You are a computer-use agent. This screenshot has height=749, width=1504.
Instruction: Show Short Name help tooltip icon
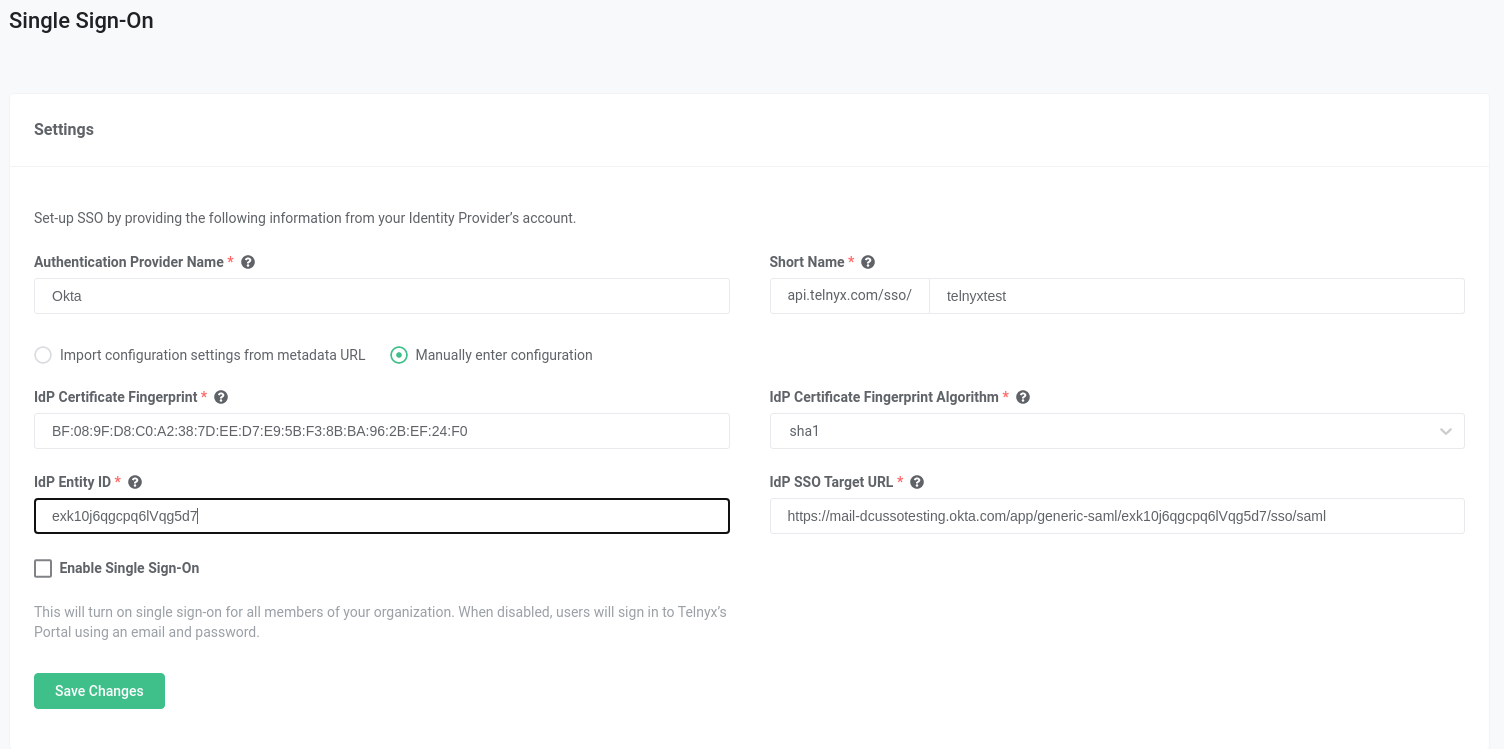tap(868, 262)
